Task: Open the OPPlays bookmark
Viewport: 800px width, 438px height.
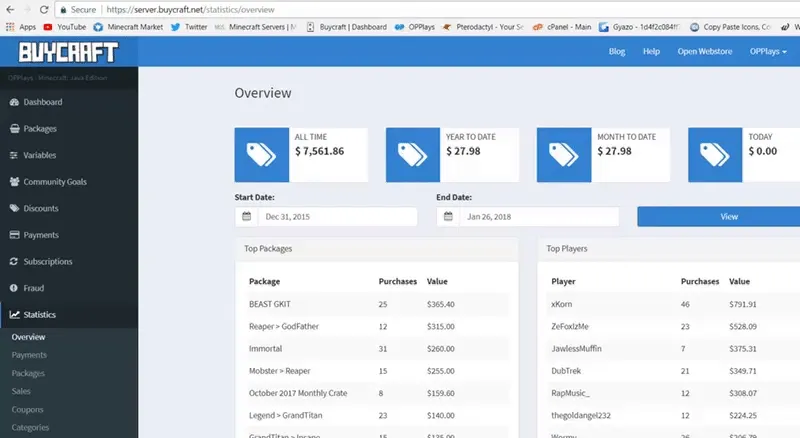Action: [x=415, y=27]
